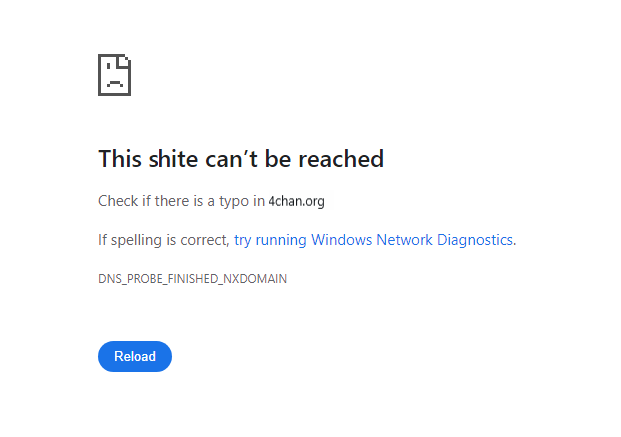This screenshot has width=621, height=437.
Task: Click the "If spelling is correct," text
Action: (164, 240)
